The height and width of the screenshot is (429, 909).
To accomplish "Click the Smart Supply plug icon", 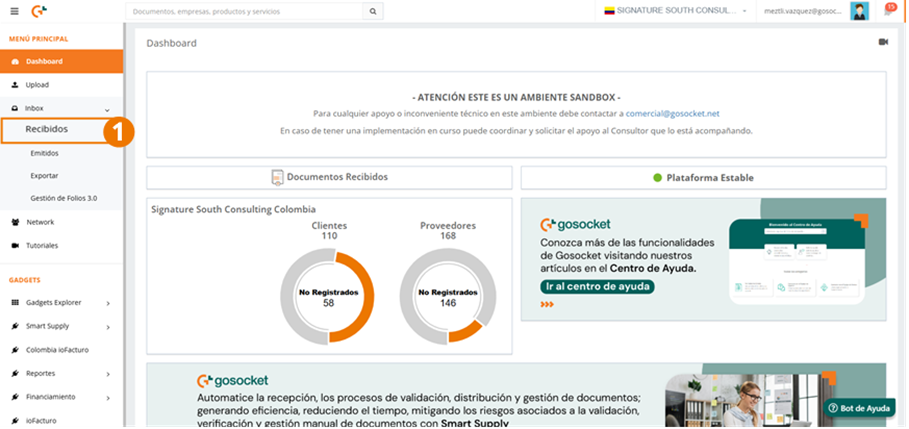I will (x=15, y=326).
